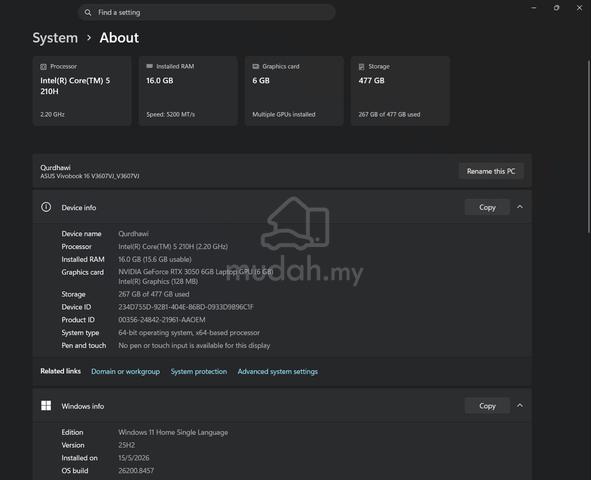Select the Device ID value
The width and height of the screenshot is (591, 480).
click(186, 307)
